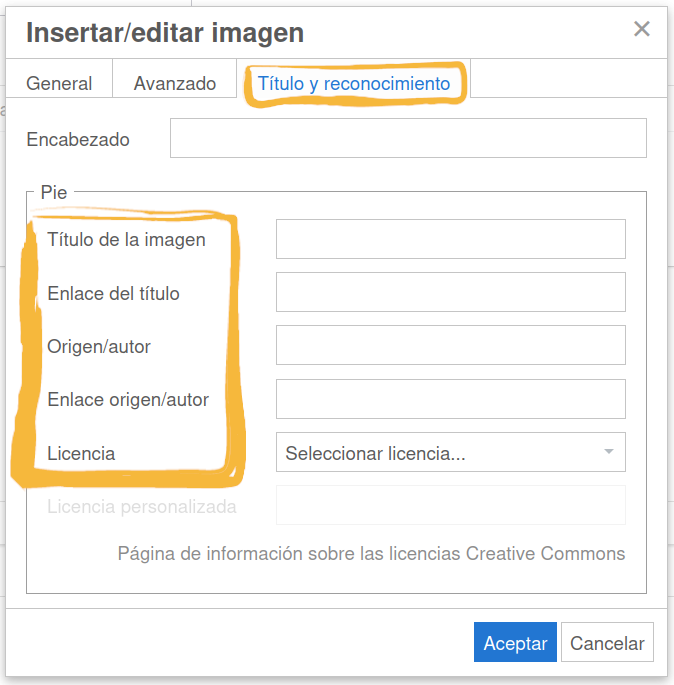The width and height of the screenshot is (674, 685).
Task: Click the Enlace origen/autor label text
Action: point(128,400)
